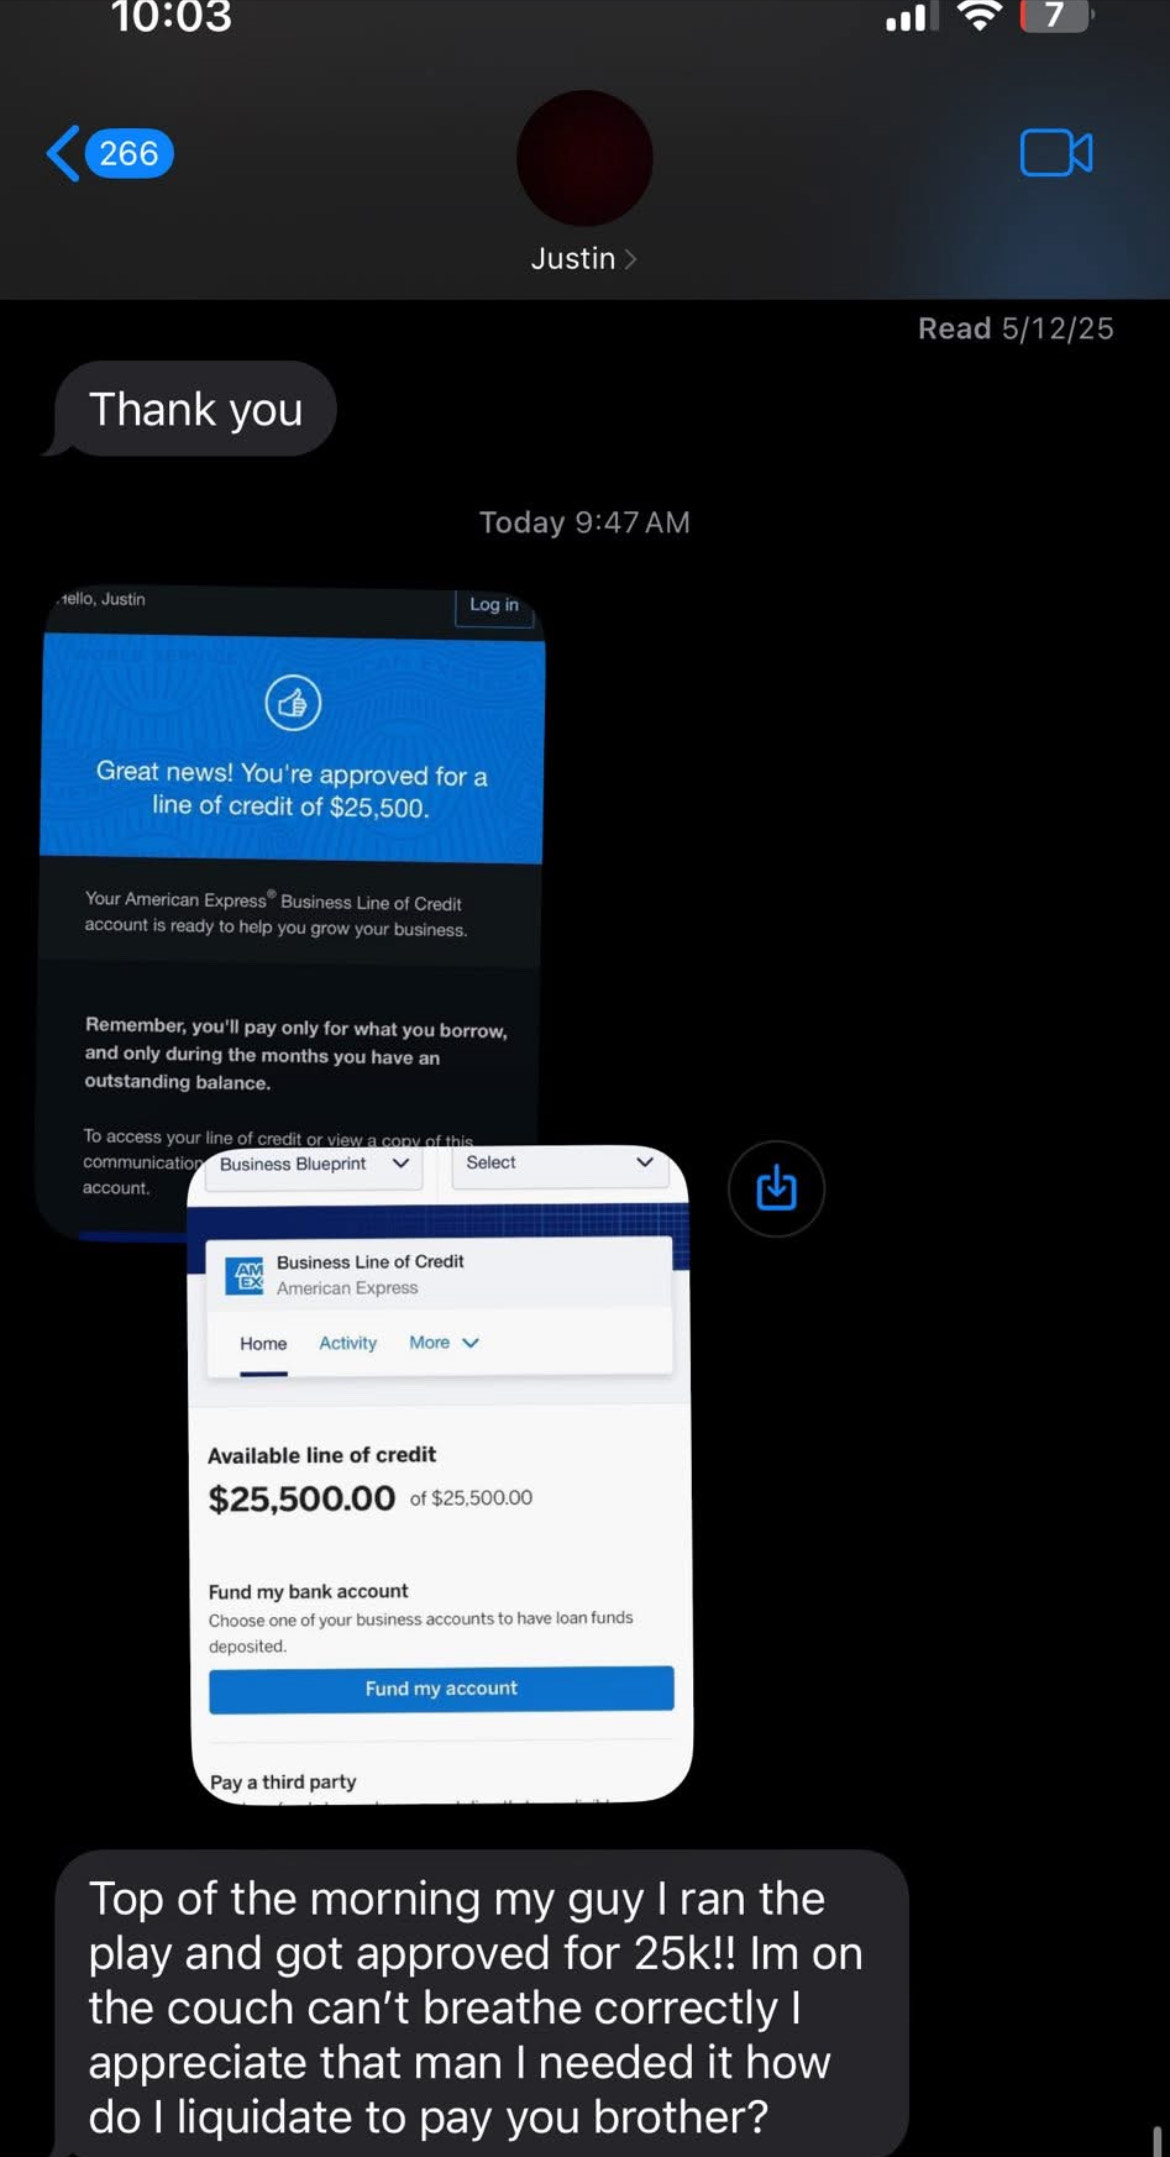Viewport: 1170px width, 2157px height.
Task: Tap the Log in button
Action: [494, 605]
